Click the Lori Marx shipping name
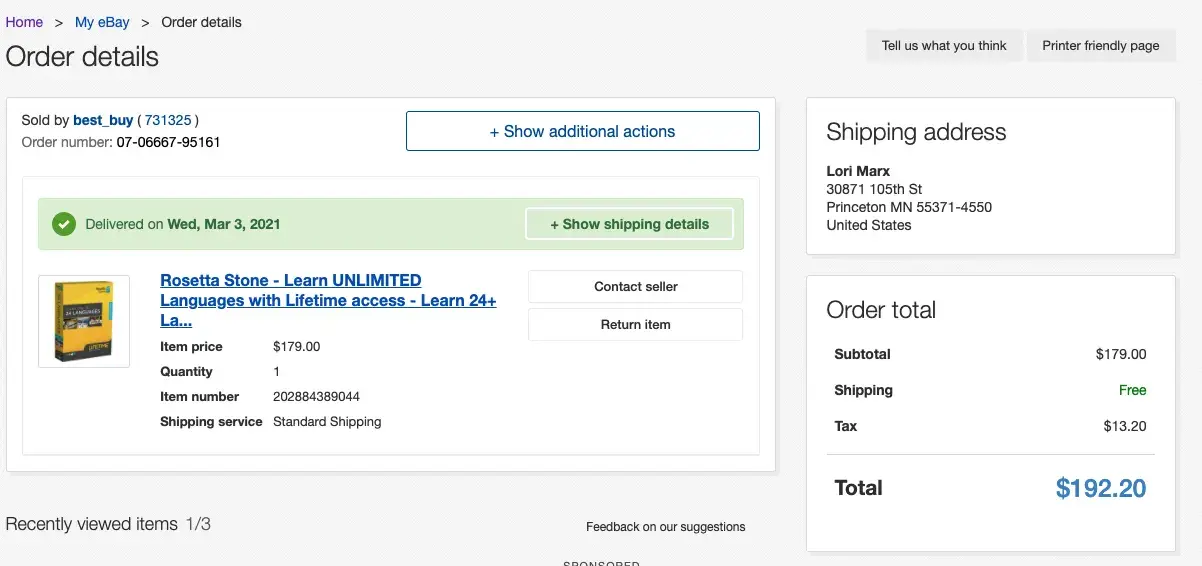Screen dimensions: 1202x566 tap(858, 171)
